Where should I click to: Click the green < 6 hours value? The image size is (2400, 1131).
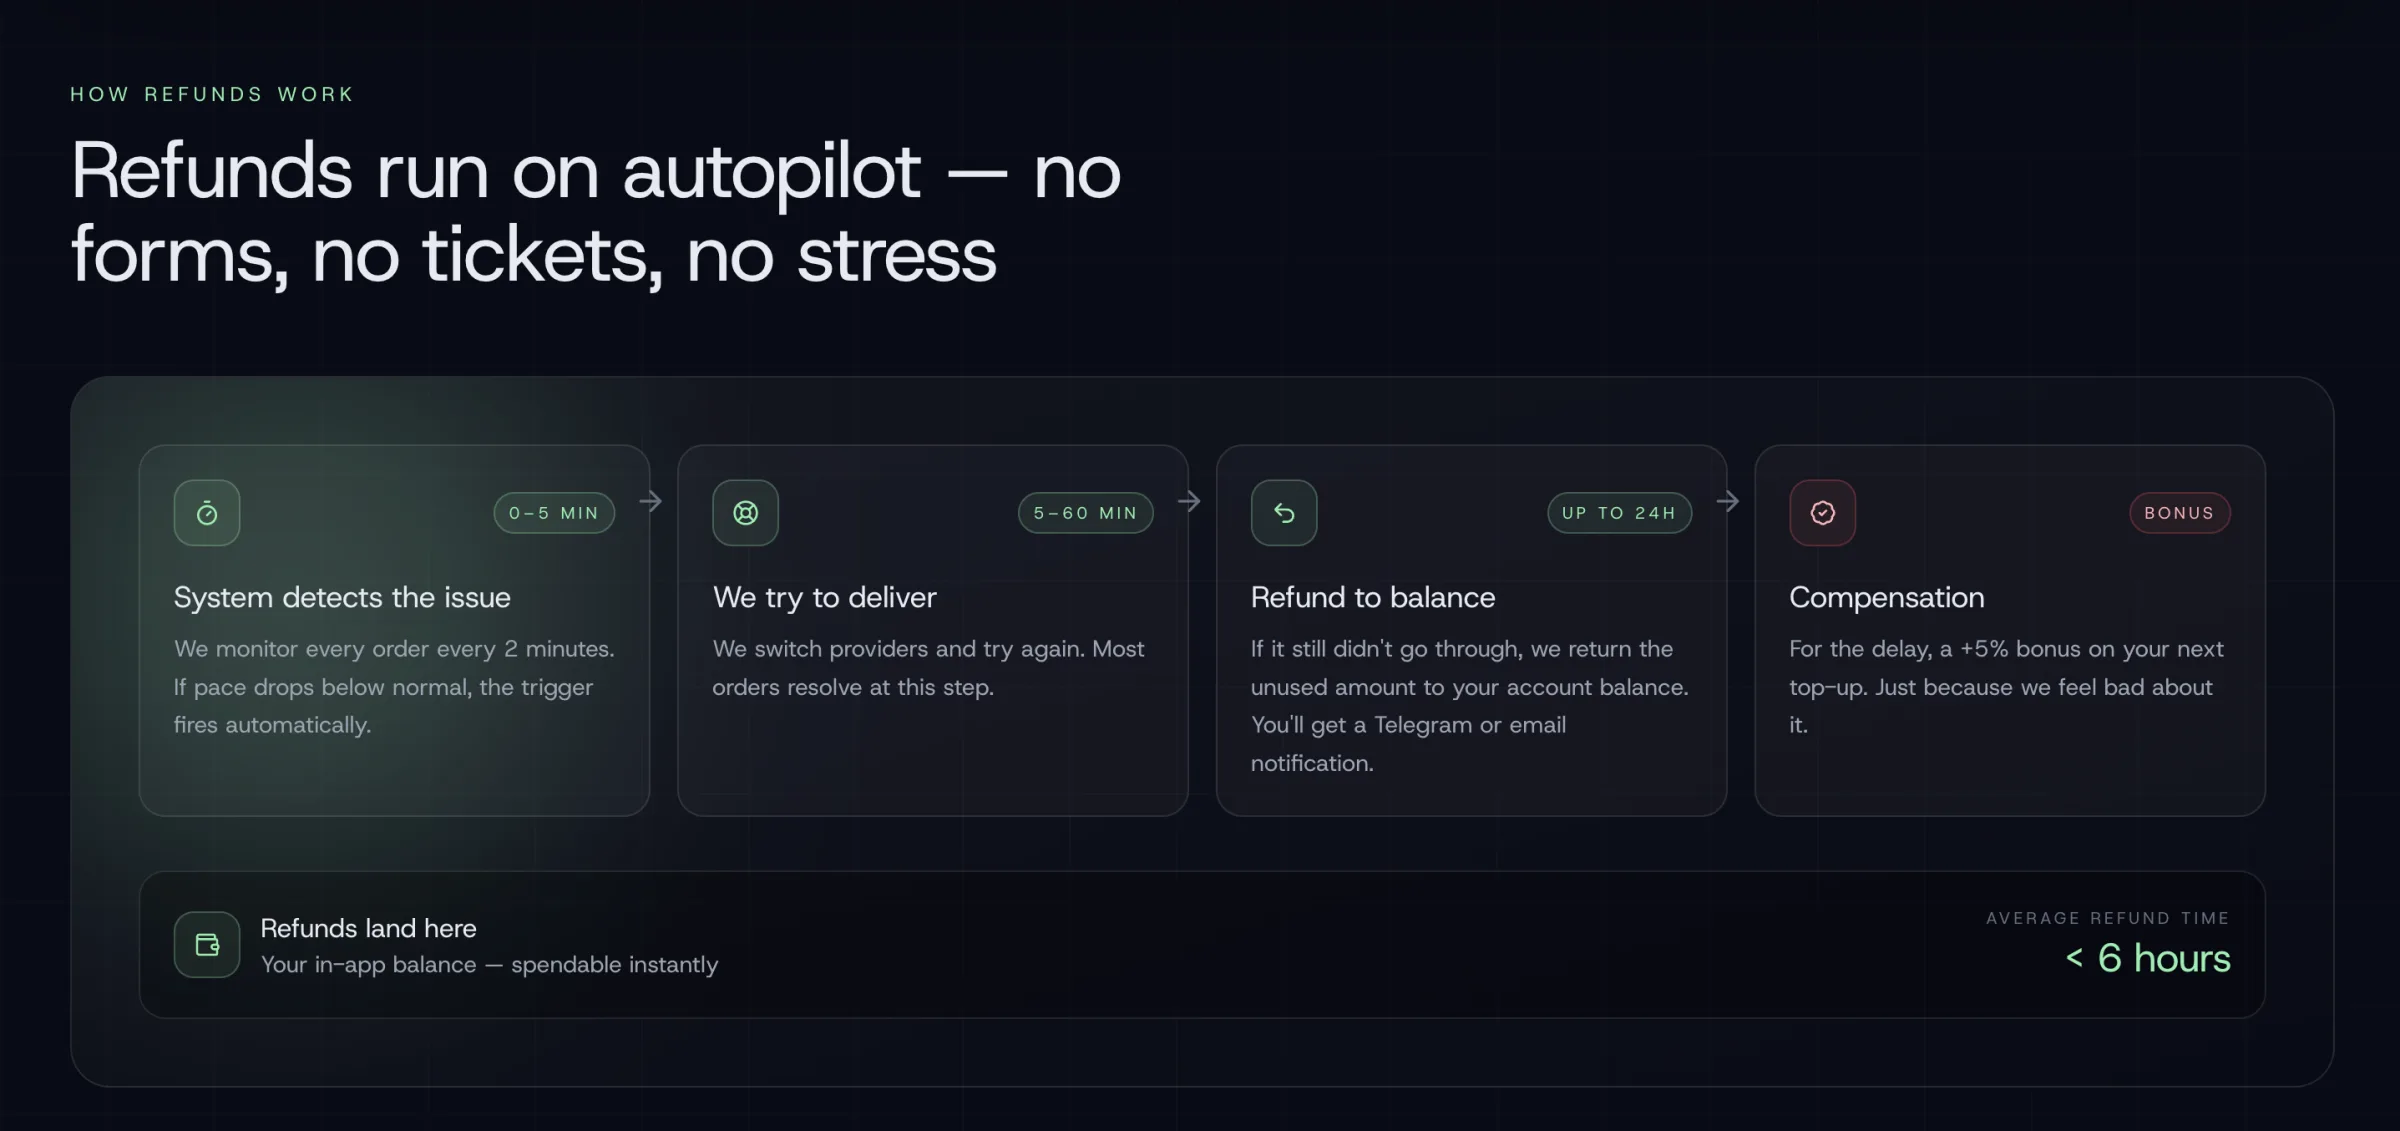[2147, 958]
